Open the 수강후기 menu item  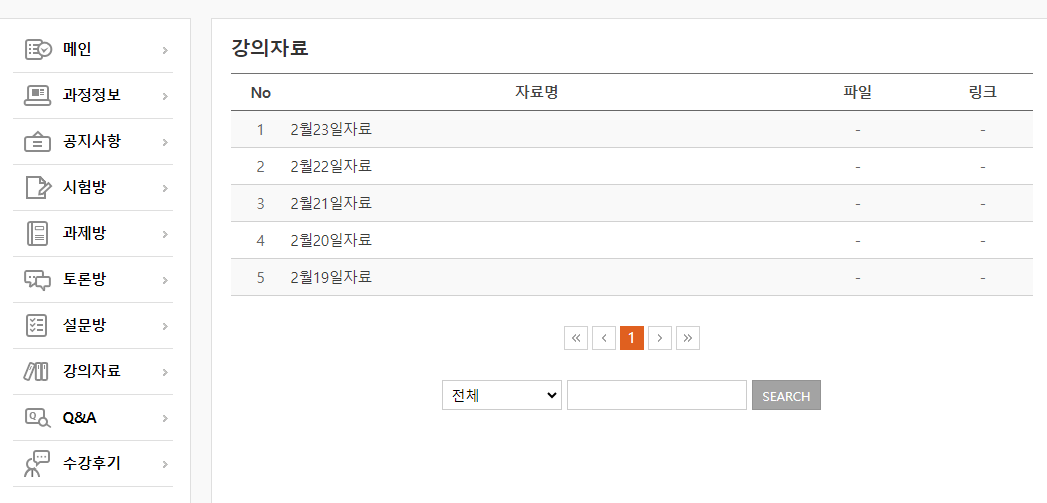click(x=92, y=463)
